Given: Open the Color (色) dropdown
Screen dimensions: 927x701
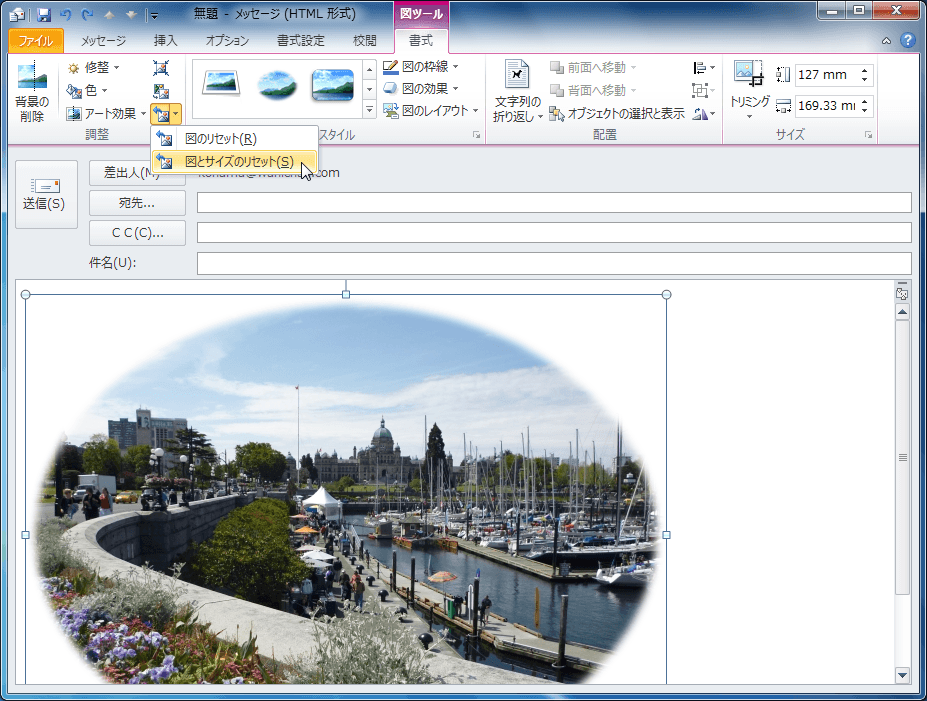Looking at the screenshot, I should coord(86,90).
